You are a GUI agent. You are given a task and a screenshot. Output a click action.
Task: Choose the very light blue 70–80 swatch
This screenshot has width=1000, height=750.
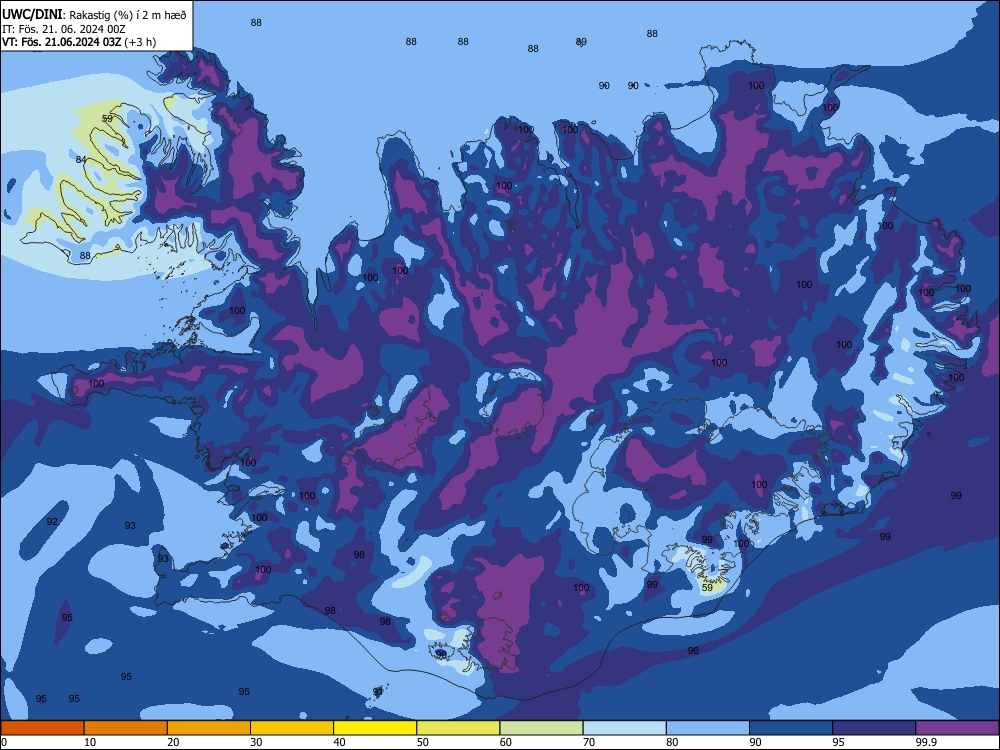tap(624, 728)
